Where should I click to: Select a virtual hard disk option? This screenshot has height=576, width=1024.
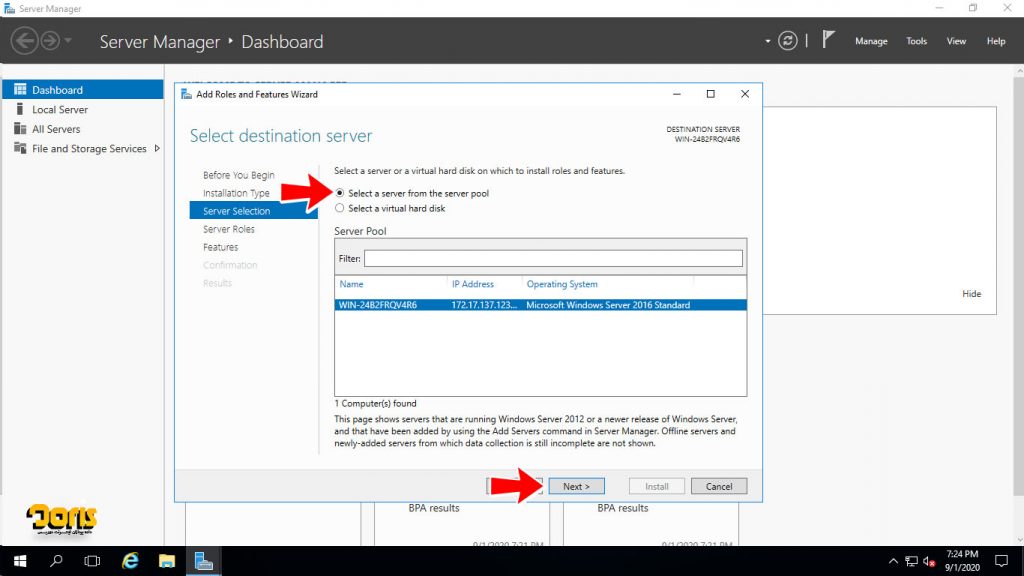[340, 208]
